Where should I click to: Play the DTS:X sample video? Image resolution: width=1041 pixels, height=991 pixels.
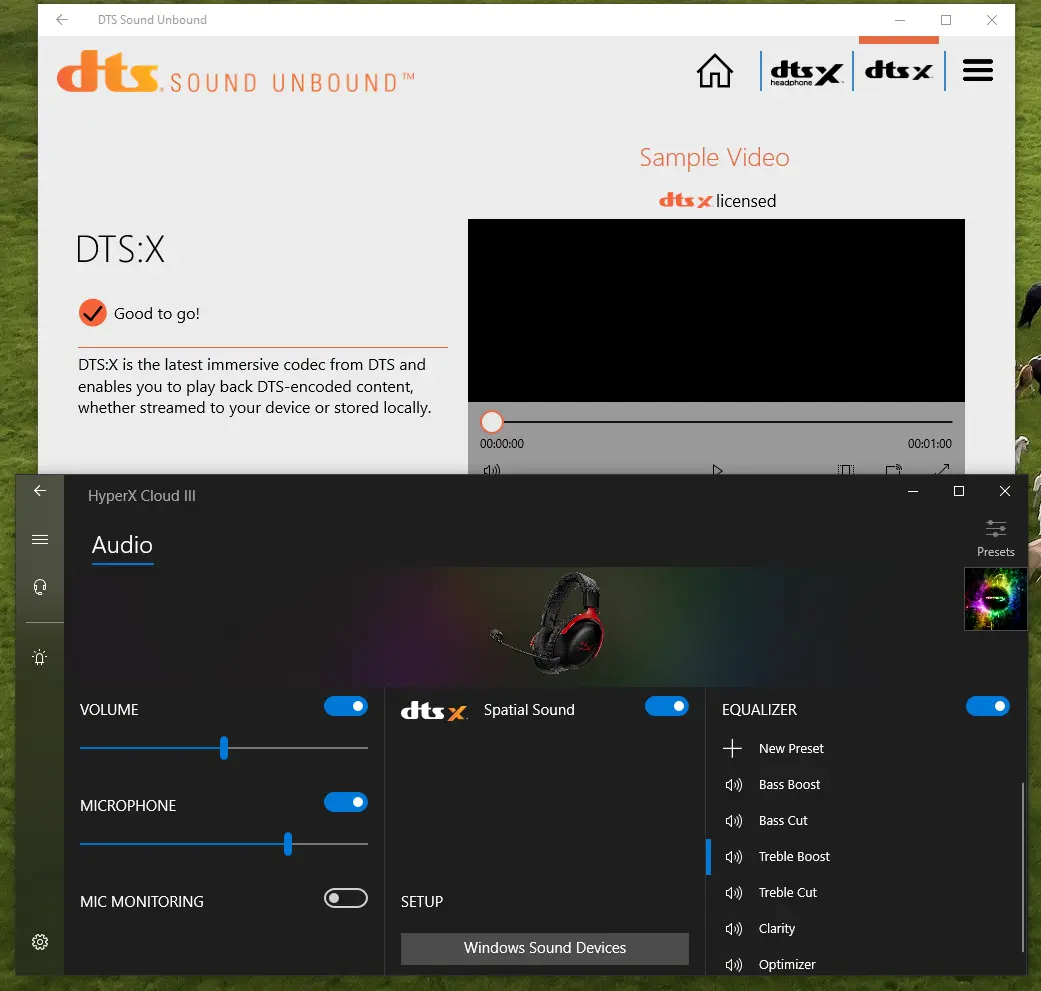(x=716, y=470)
